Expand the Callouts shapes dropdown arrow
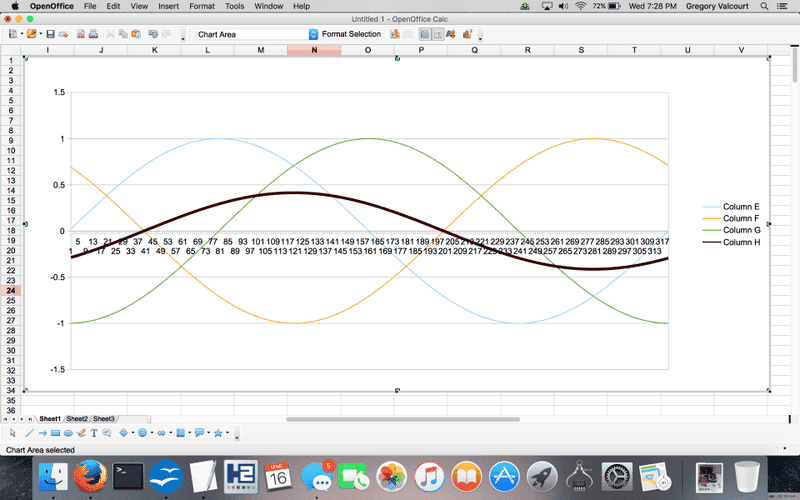This screenshot has height=500, width=800. click(x=209, y=433)
